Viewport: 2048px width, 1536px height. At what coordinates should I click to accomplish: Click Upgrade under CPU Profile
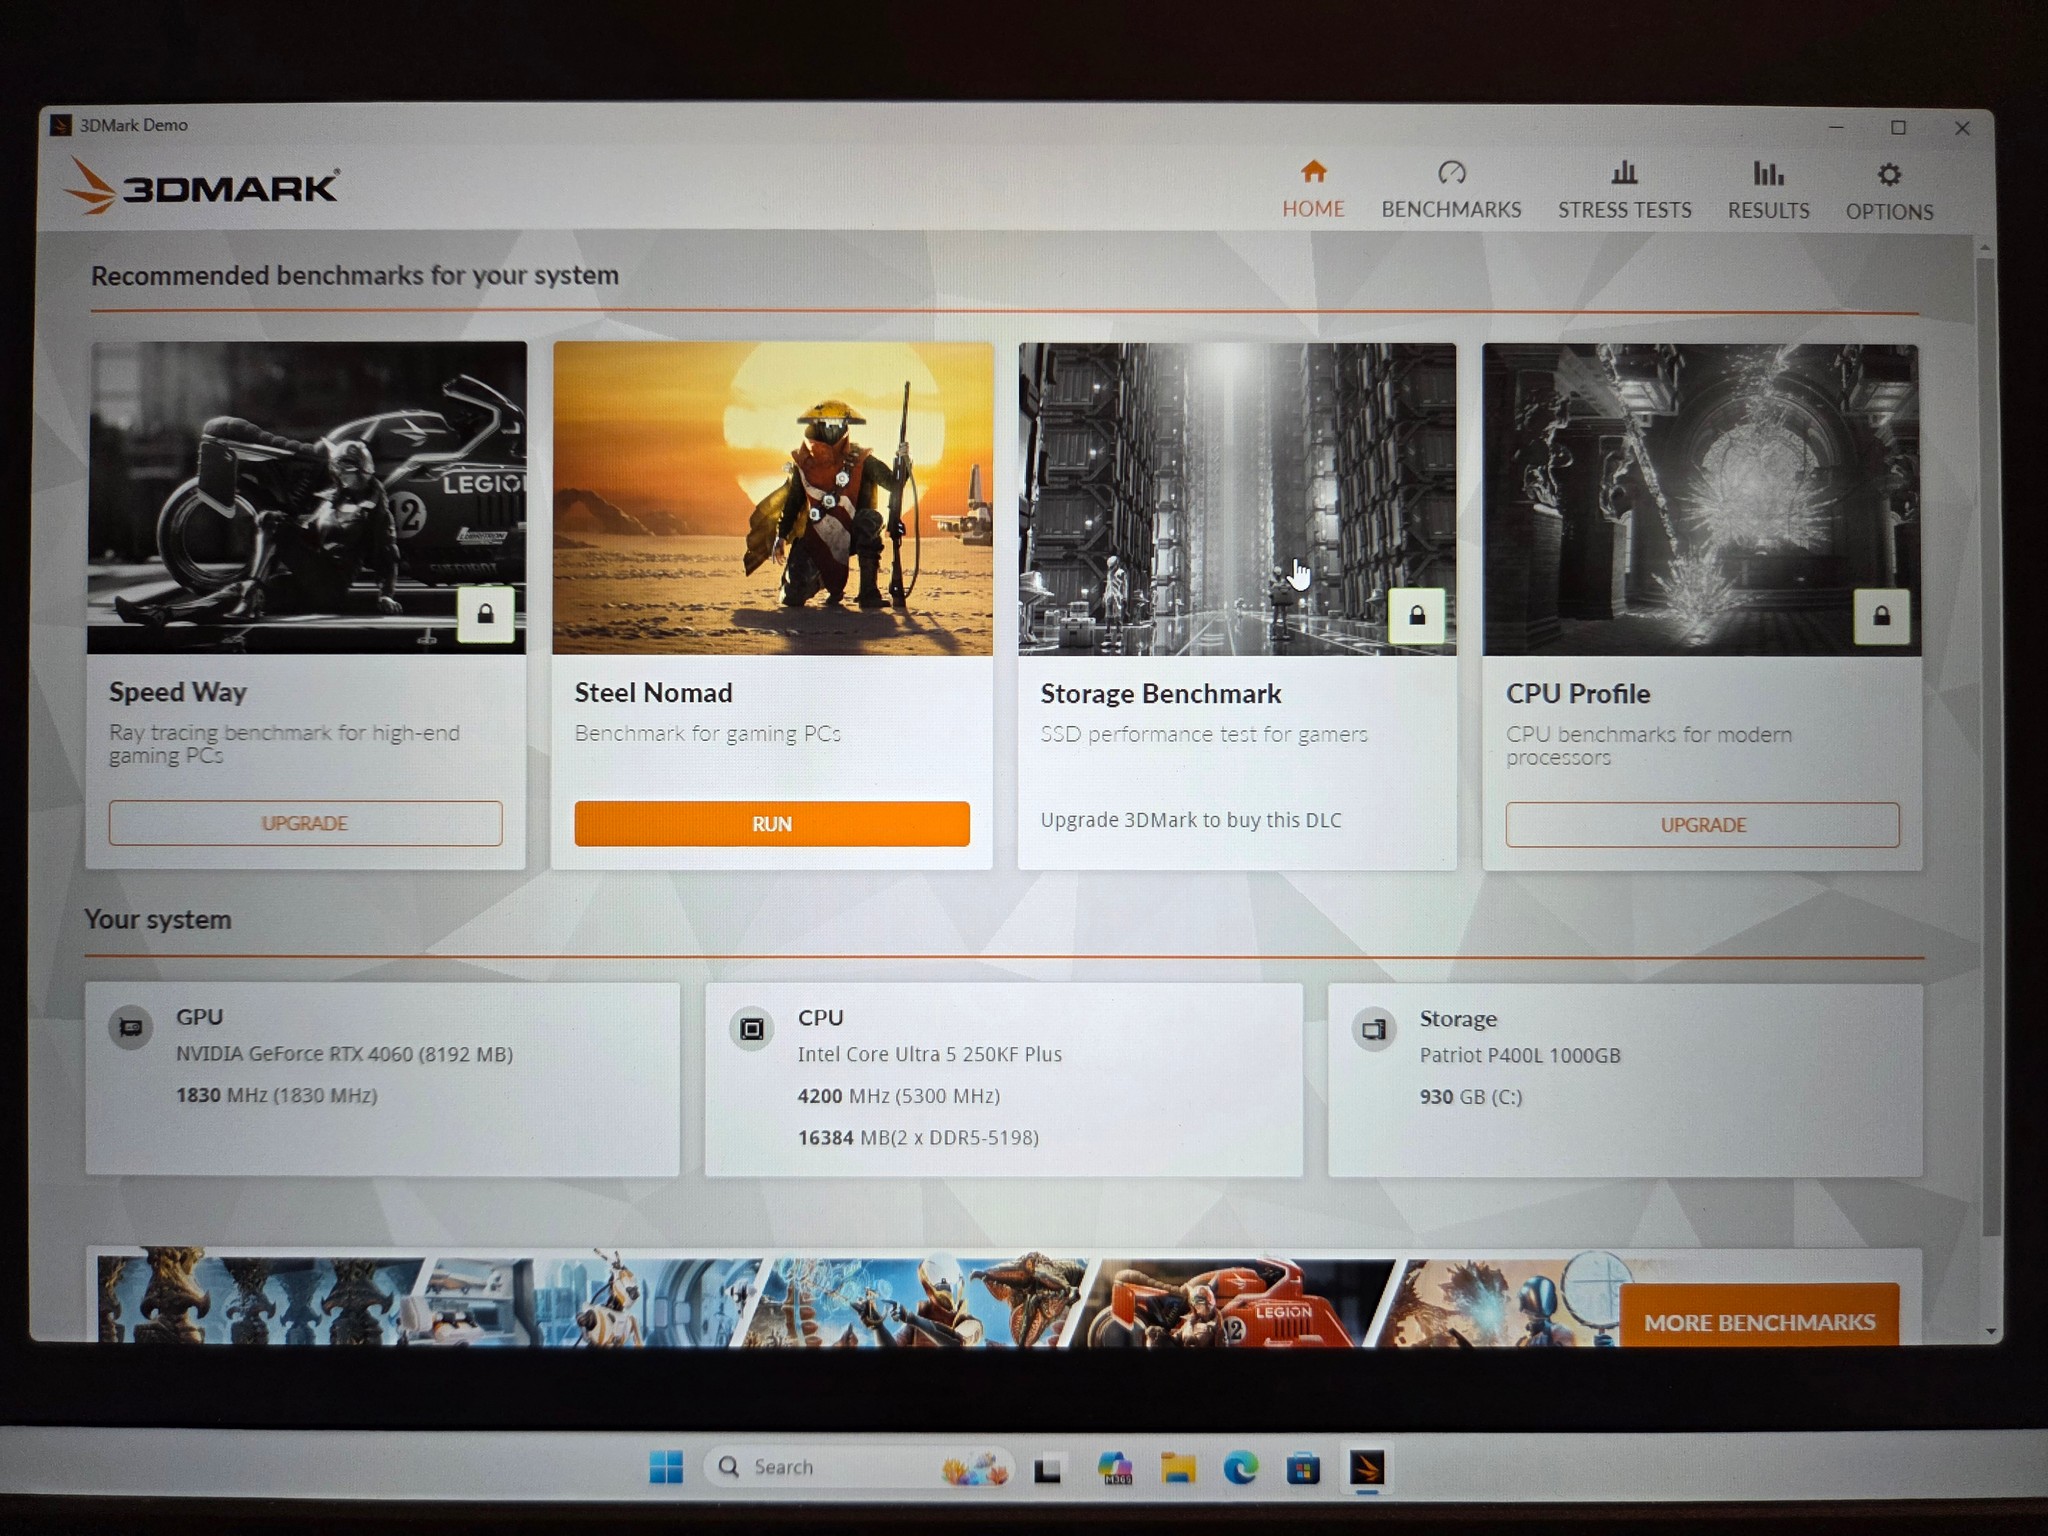[1703, 825]
